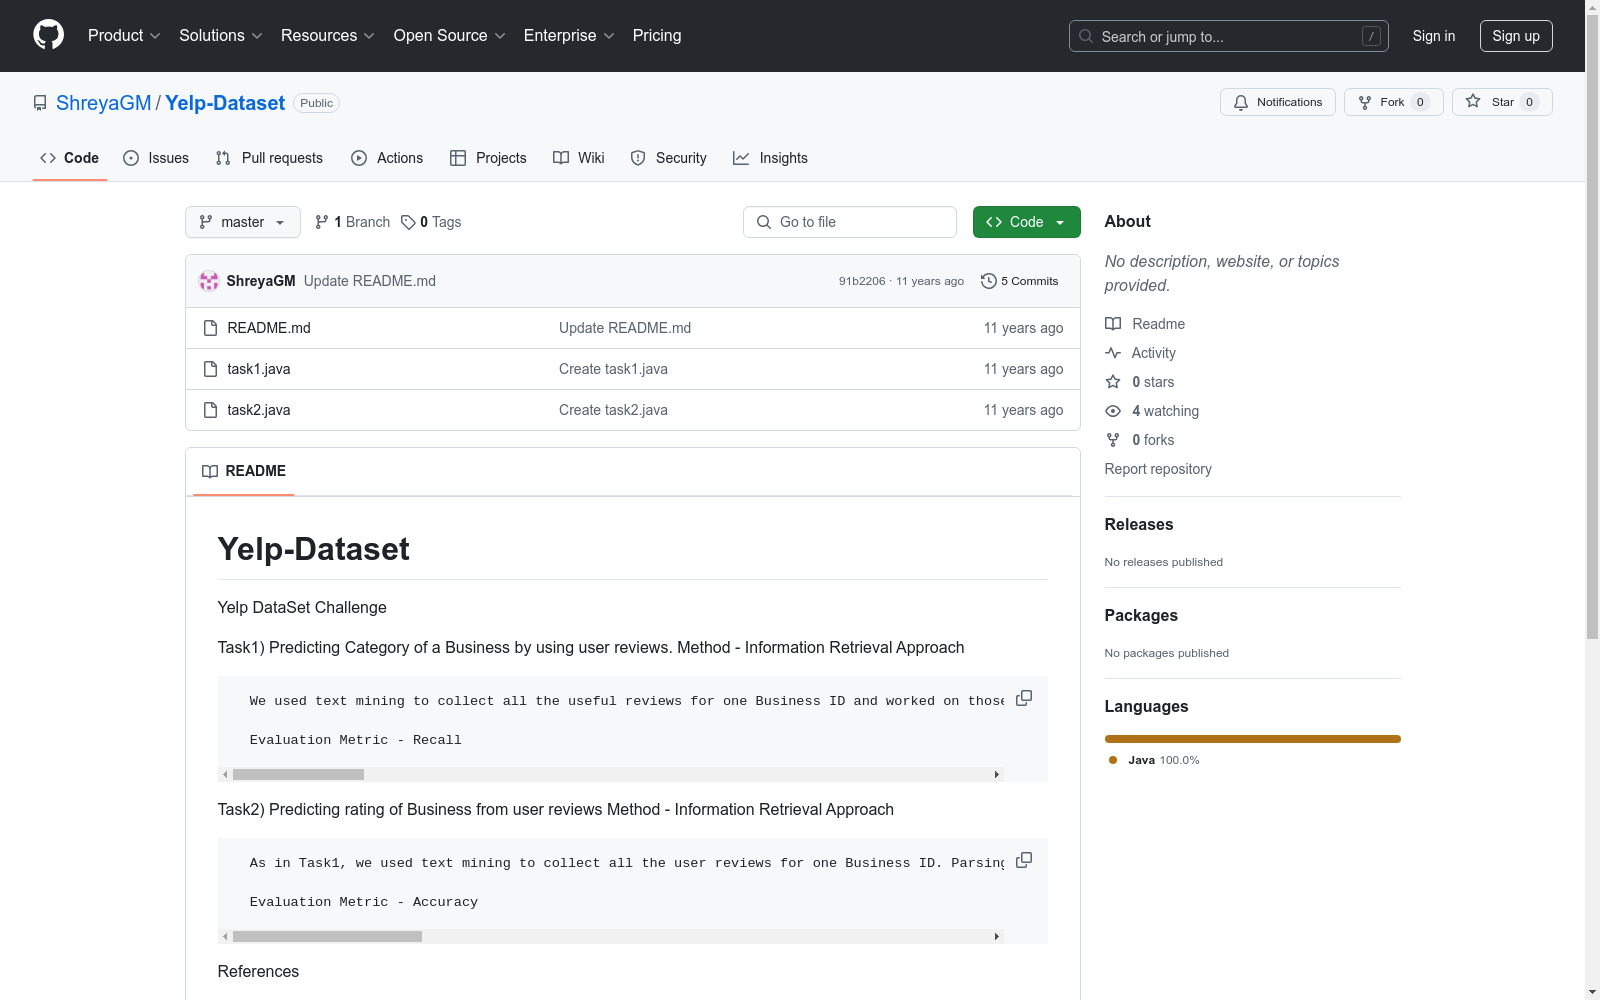Click the commit history clock icon
This screenshot has height=1000, width=1600.
989,281
